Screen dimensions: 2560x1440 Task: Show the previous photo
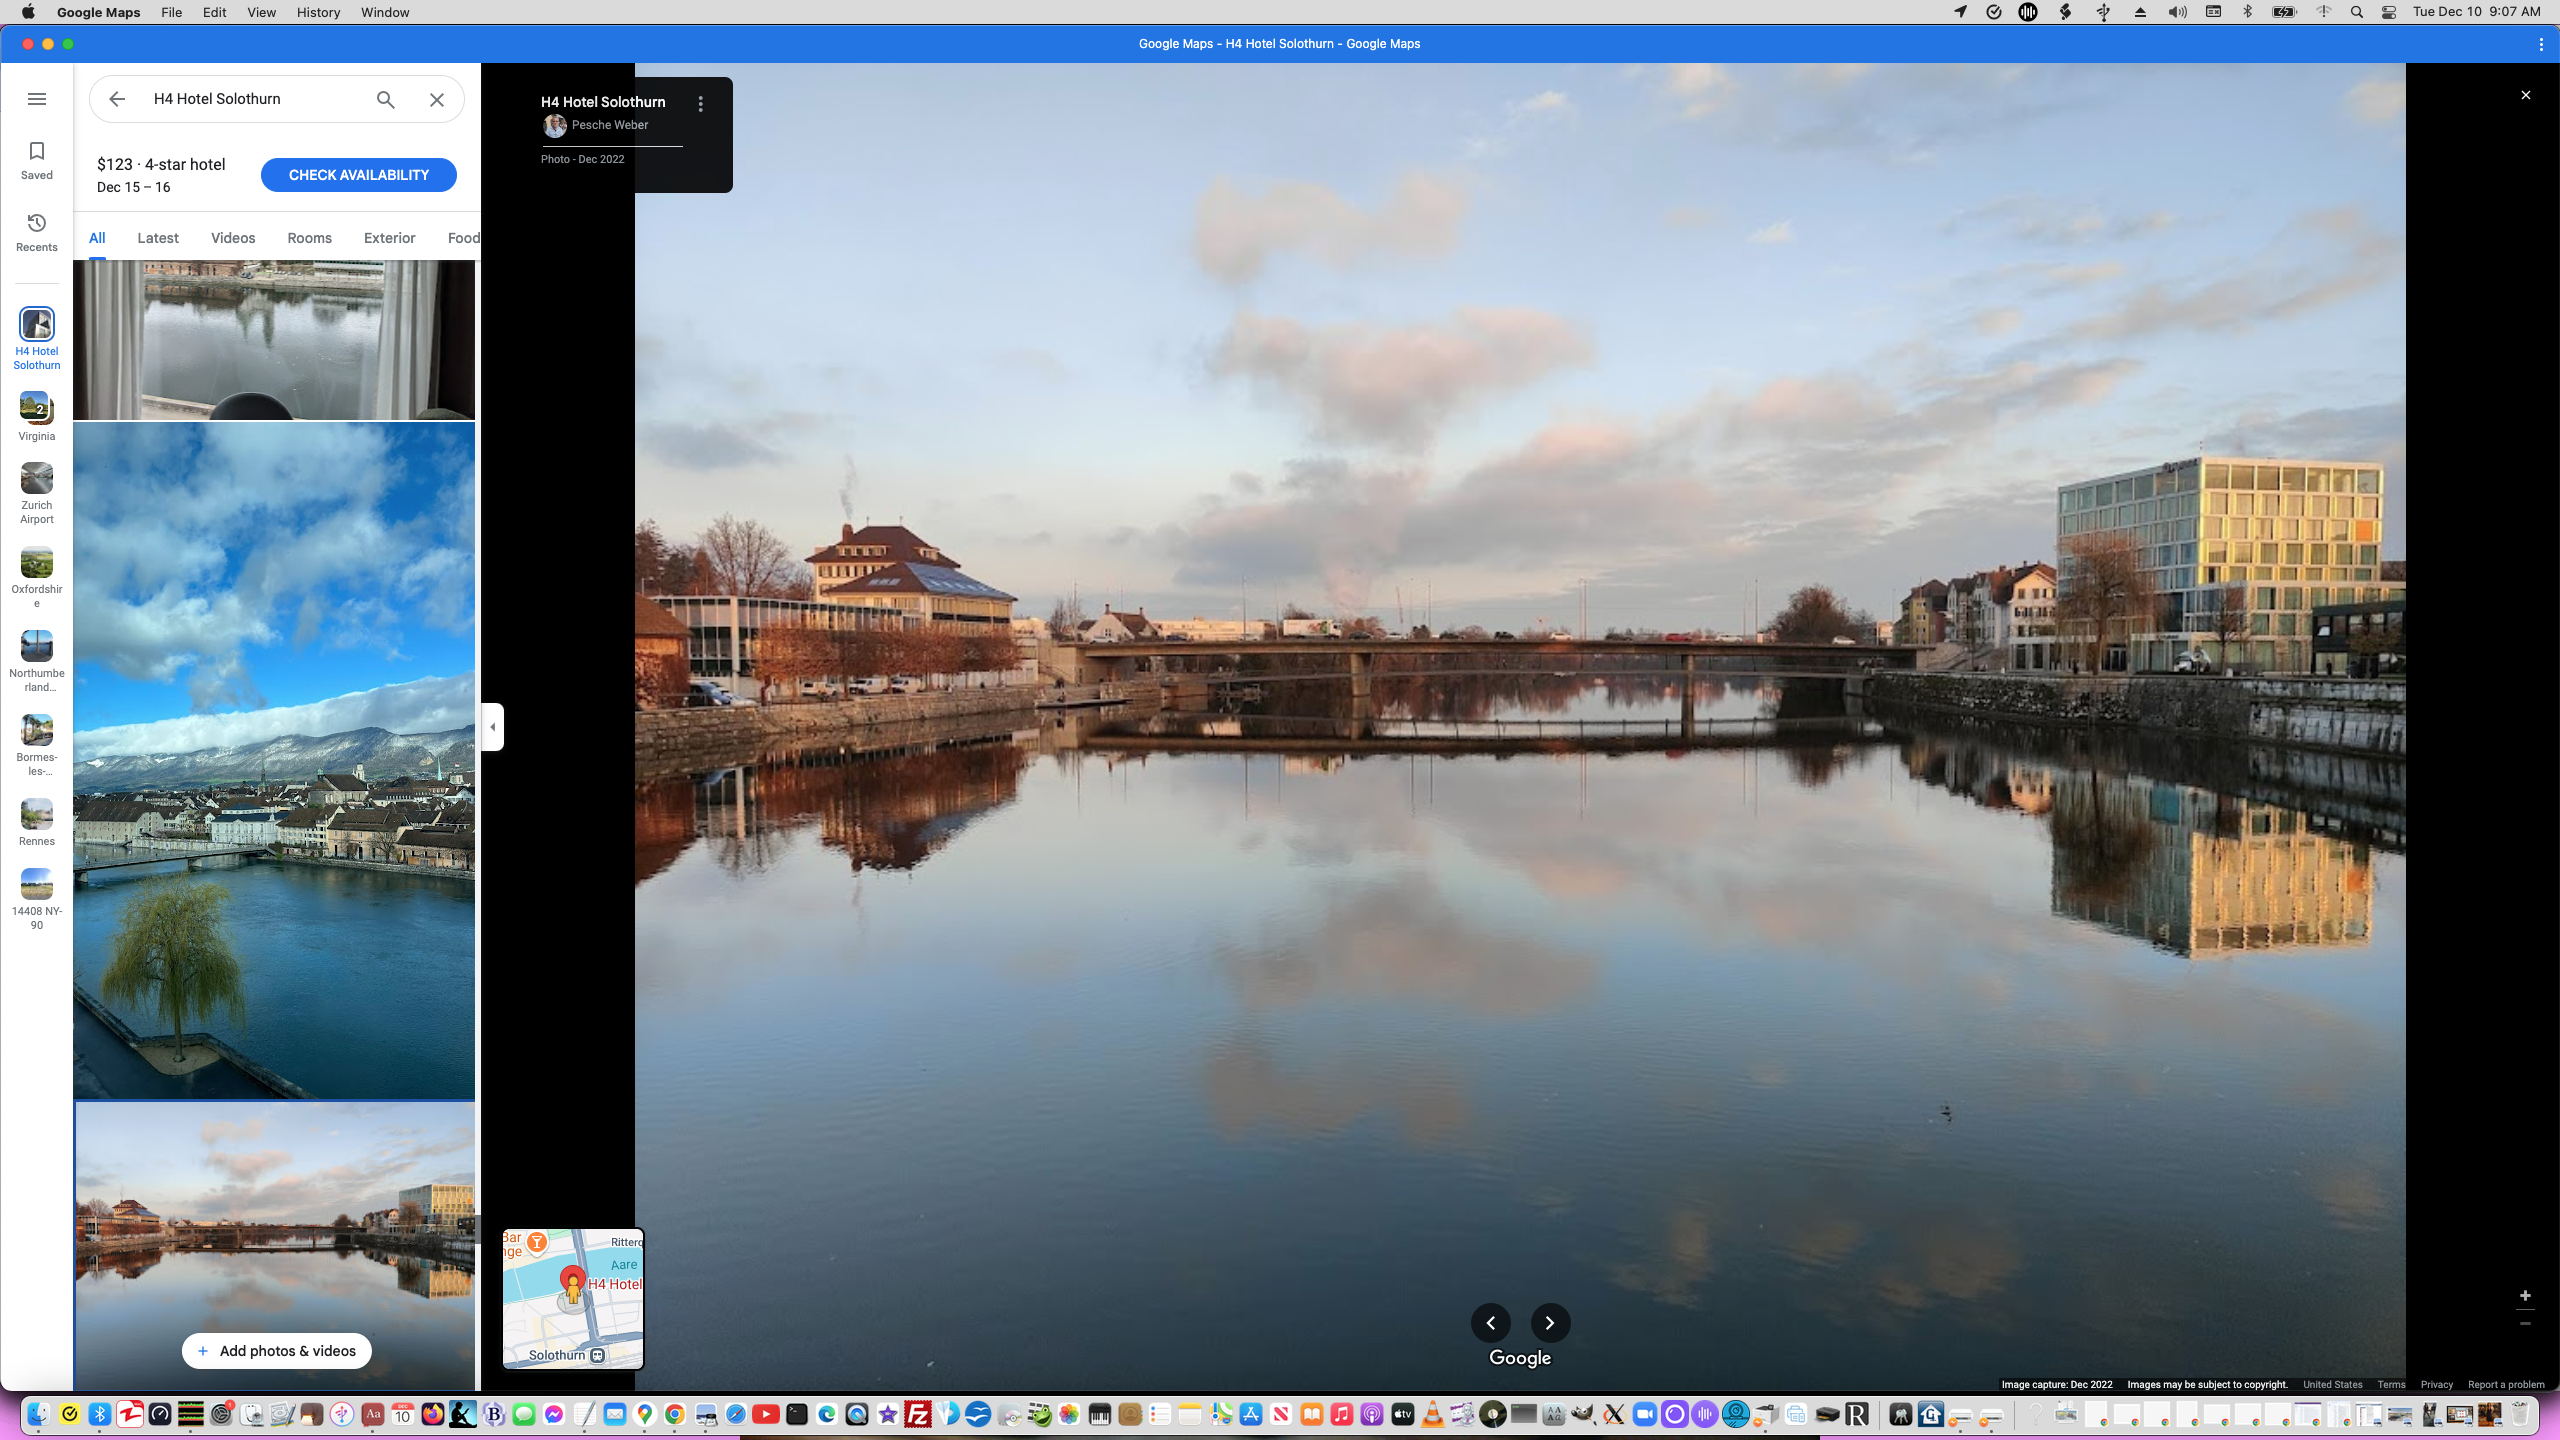point(1490,1323)
